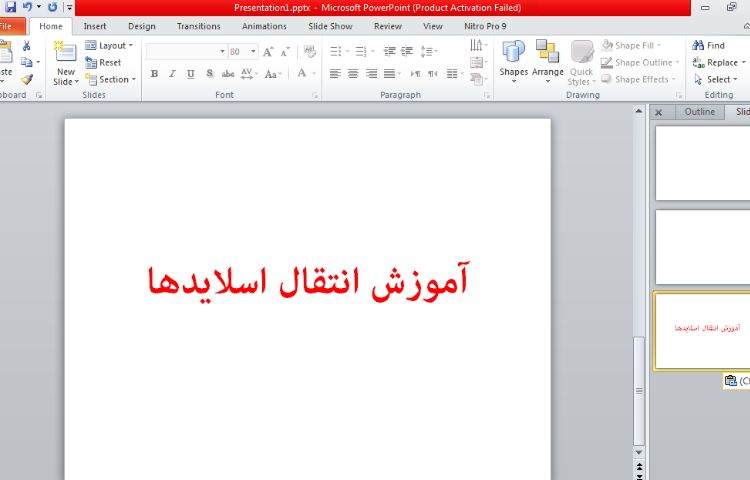Toggle Underline formatting
The height and width of the screenshot is (480, 750).
pos(190,74)
